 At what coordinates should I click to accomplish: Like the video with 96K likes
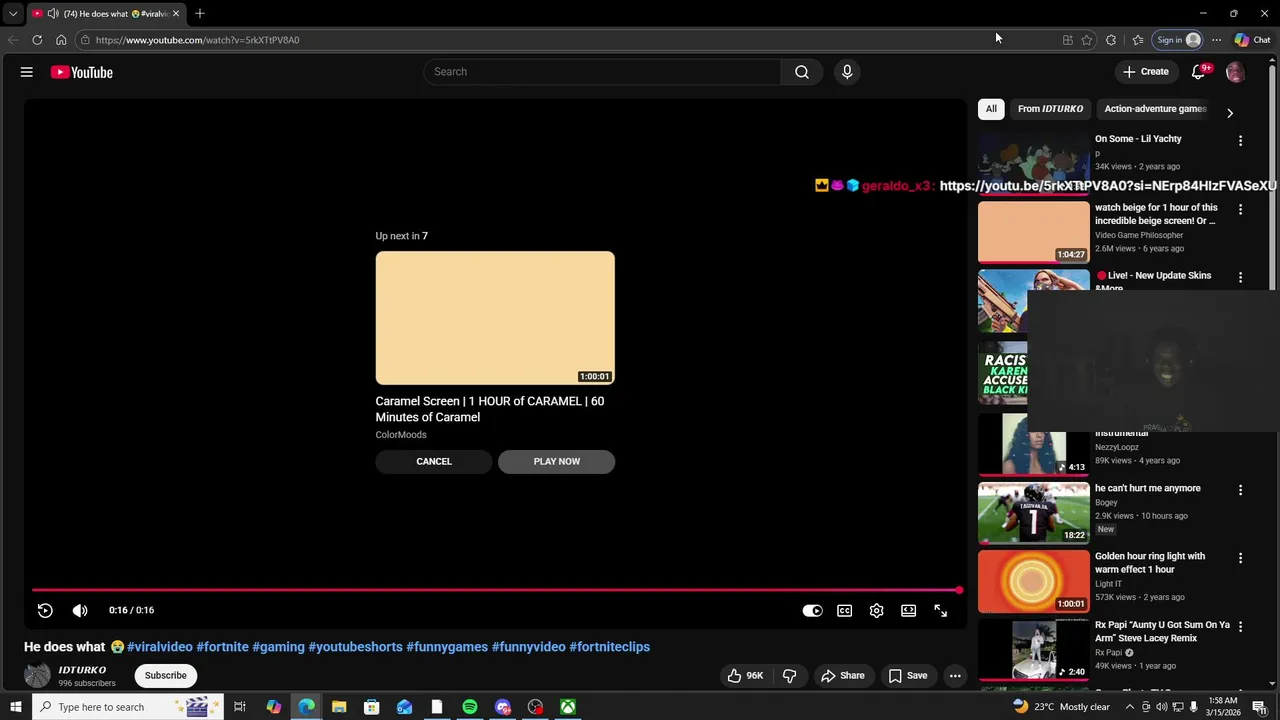click(x=745, y=676)
